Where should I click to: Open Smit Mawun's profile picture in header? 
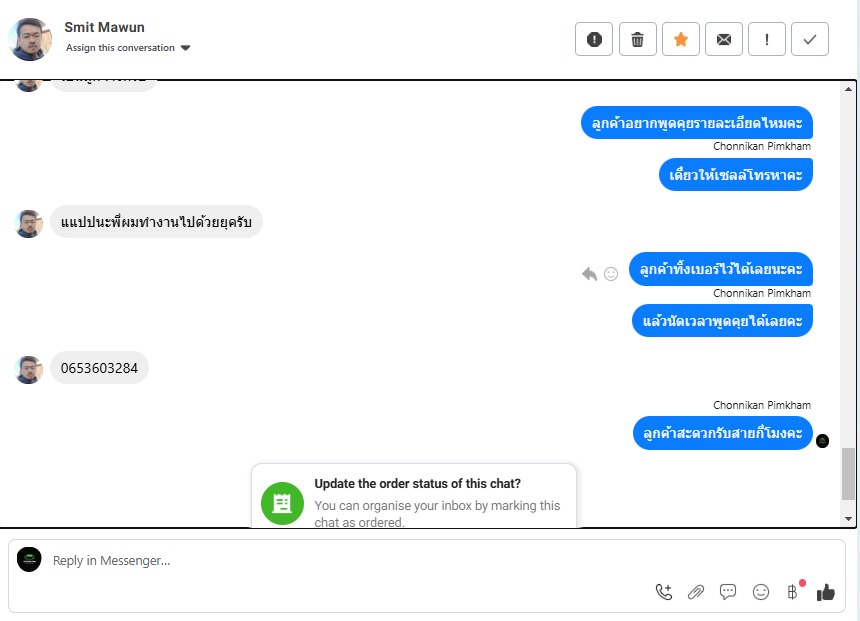pyautogui.click(x=30, y=39)
